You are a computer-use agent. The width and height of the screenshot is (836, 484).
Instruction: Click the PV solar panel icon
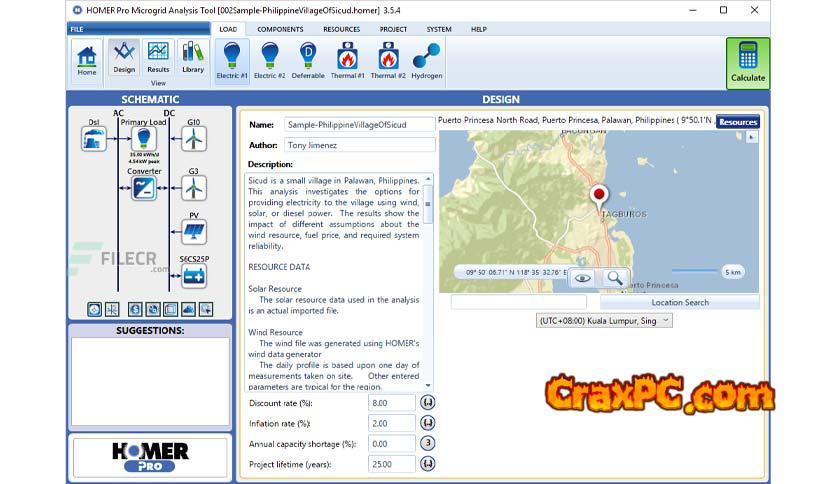[194, 232]
